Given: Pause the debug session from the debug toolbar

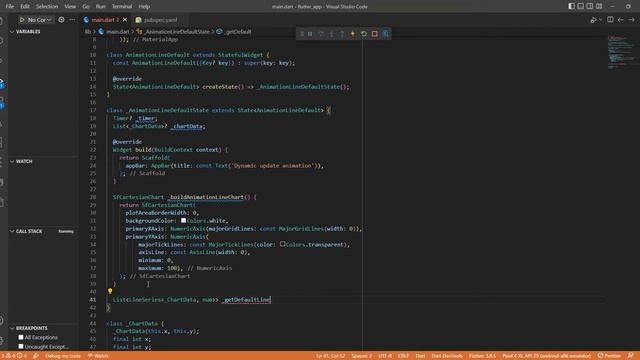Looking at the screenshot, I should [x=310, y=34].
